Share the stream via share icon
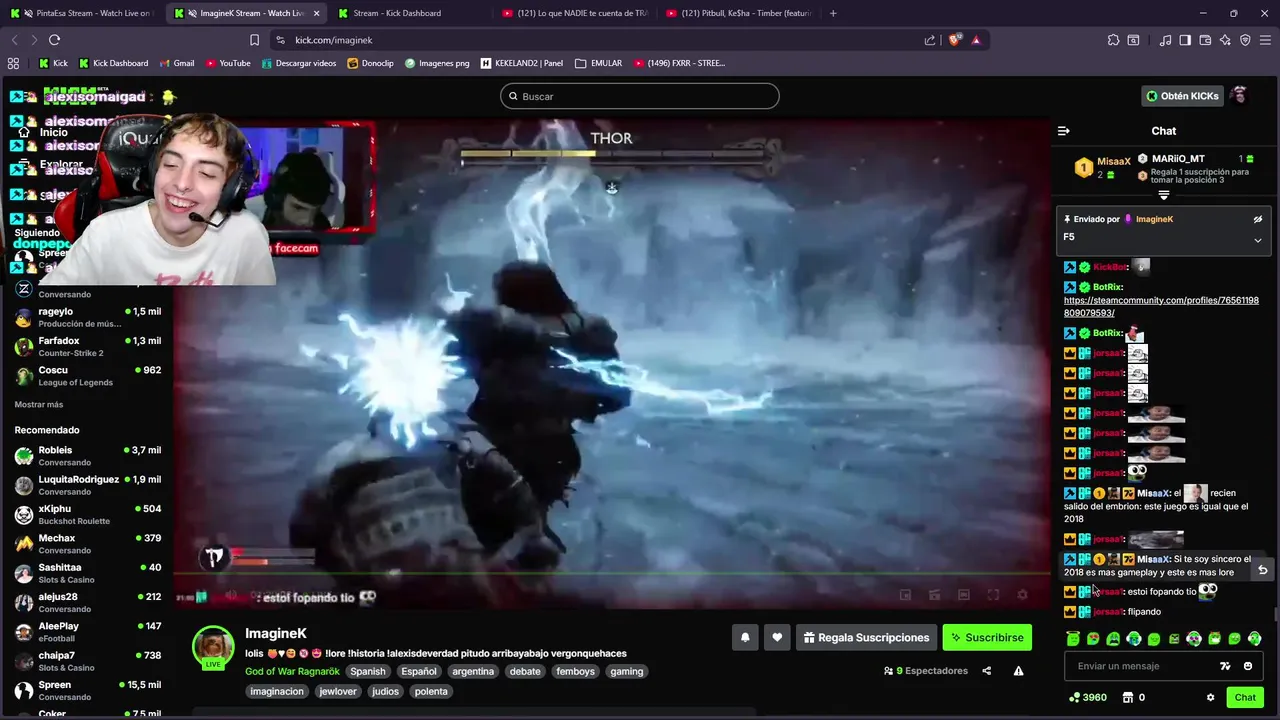The height and width of the screenshot is (720, 1280). point(987,671)
